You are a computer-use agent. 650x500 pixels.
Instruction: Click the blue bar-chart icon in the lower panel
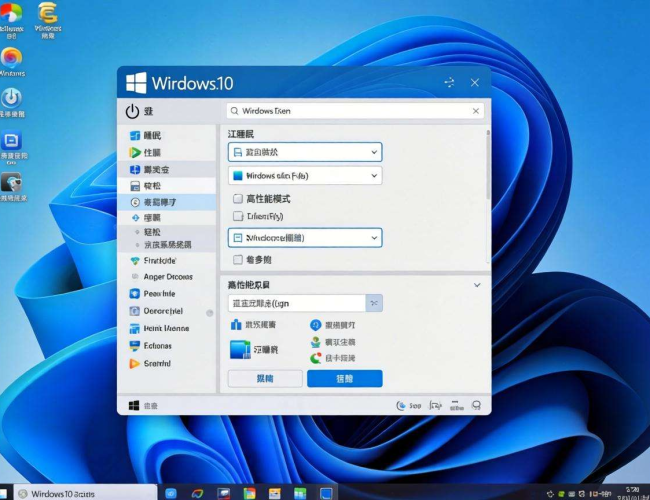click(236, 324)
